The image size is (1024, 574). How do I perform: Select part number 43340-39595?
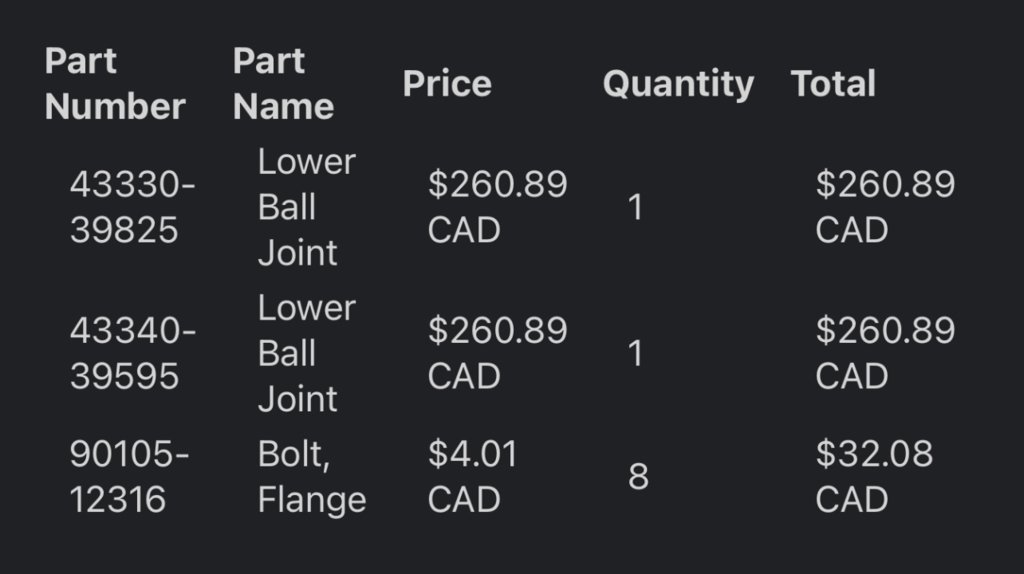pyautogui.click(x=133, y=353)
